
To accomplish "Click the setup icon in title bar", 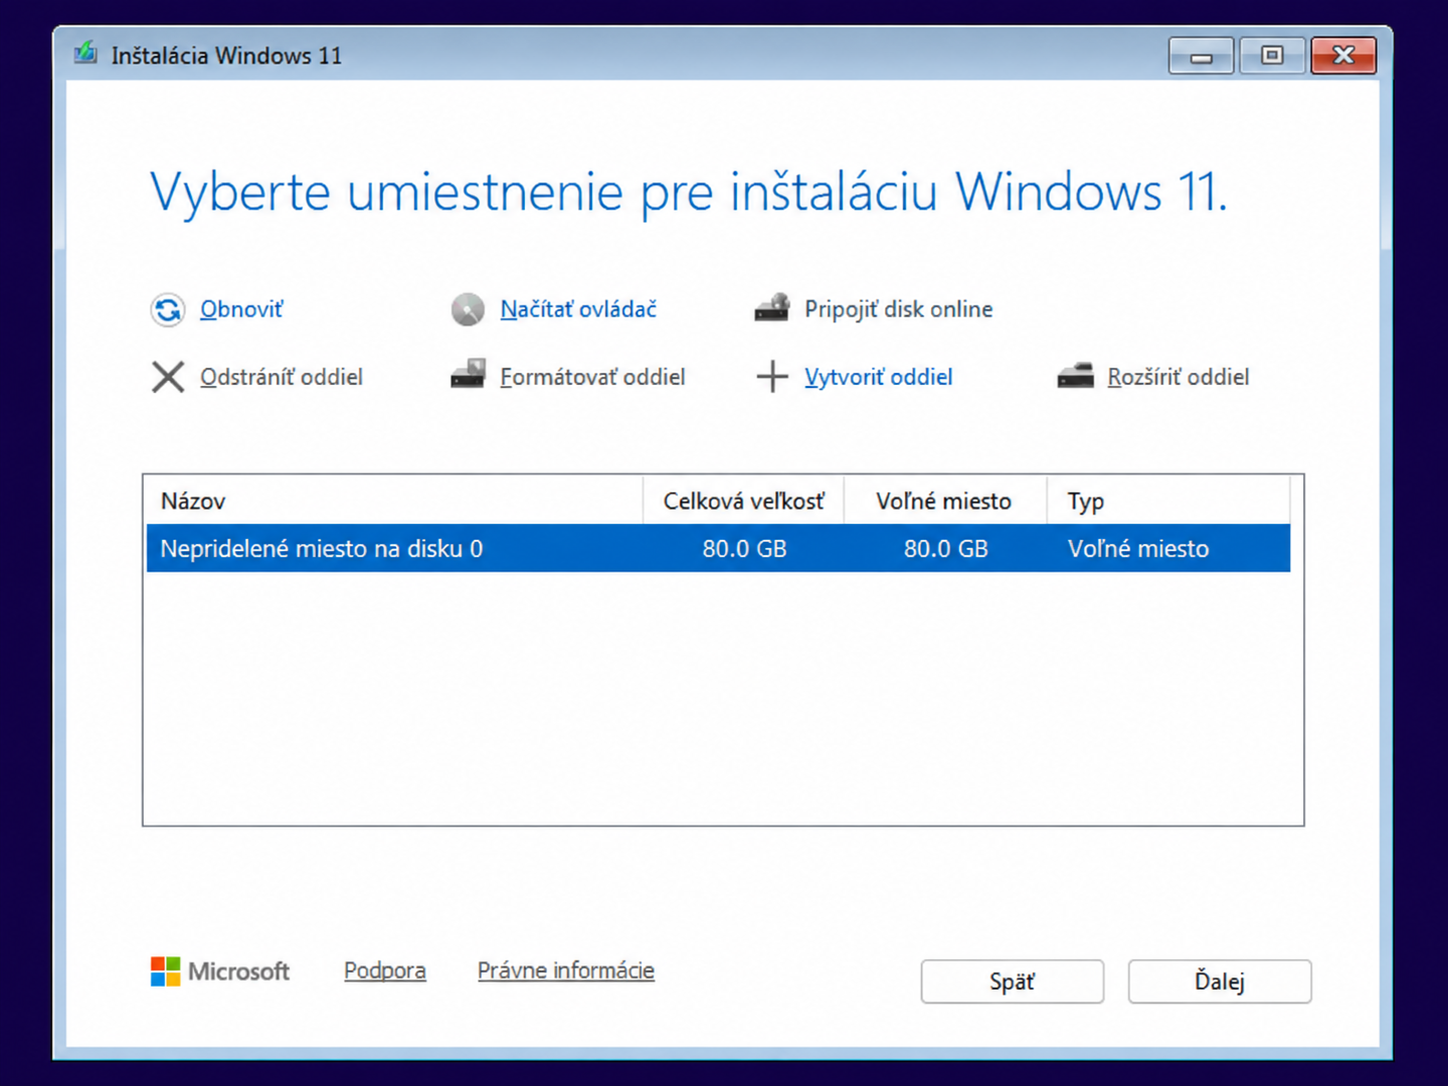I will [86, 53].
